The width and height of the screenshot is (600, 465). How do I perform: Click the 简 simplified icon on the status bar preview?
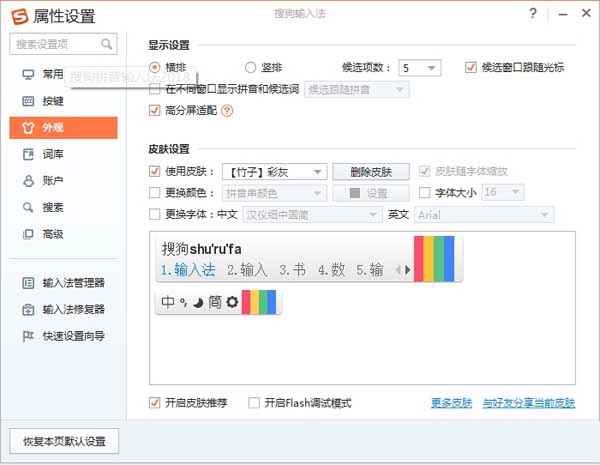tap(215, 302)
